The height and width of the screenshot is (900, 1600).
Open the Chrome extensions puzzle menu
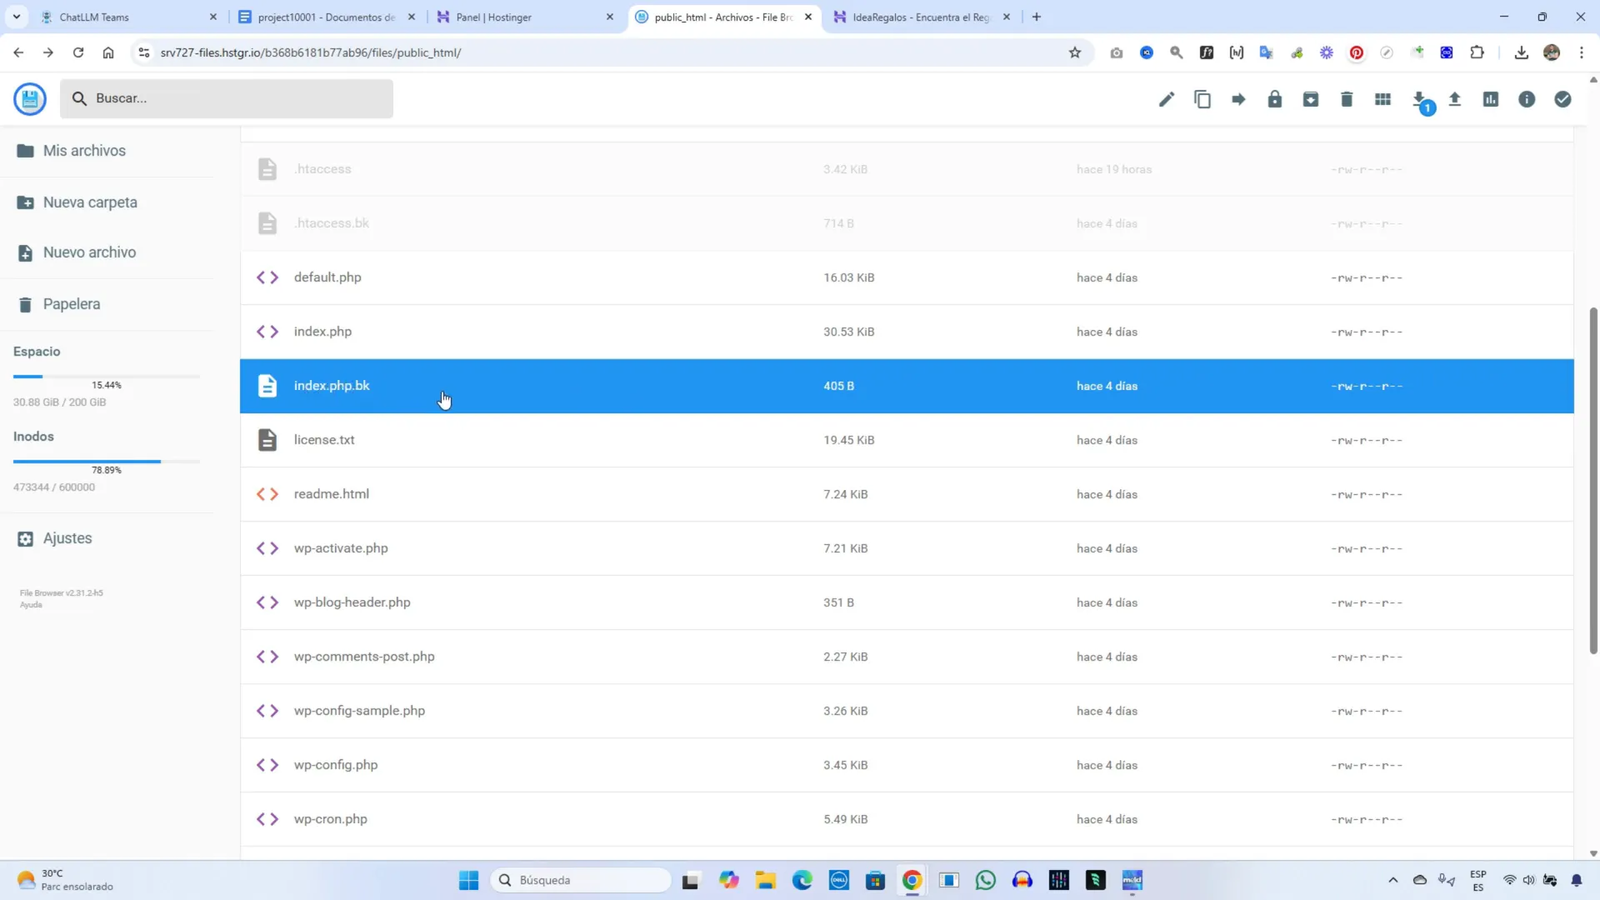click(x=1478, y=52)
